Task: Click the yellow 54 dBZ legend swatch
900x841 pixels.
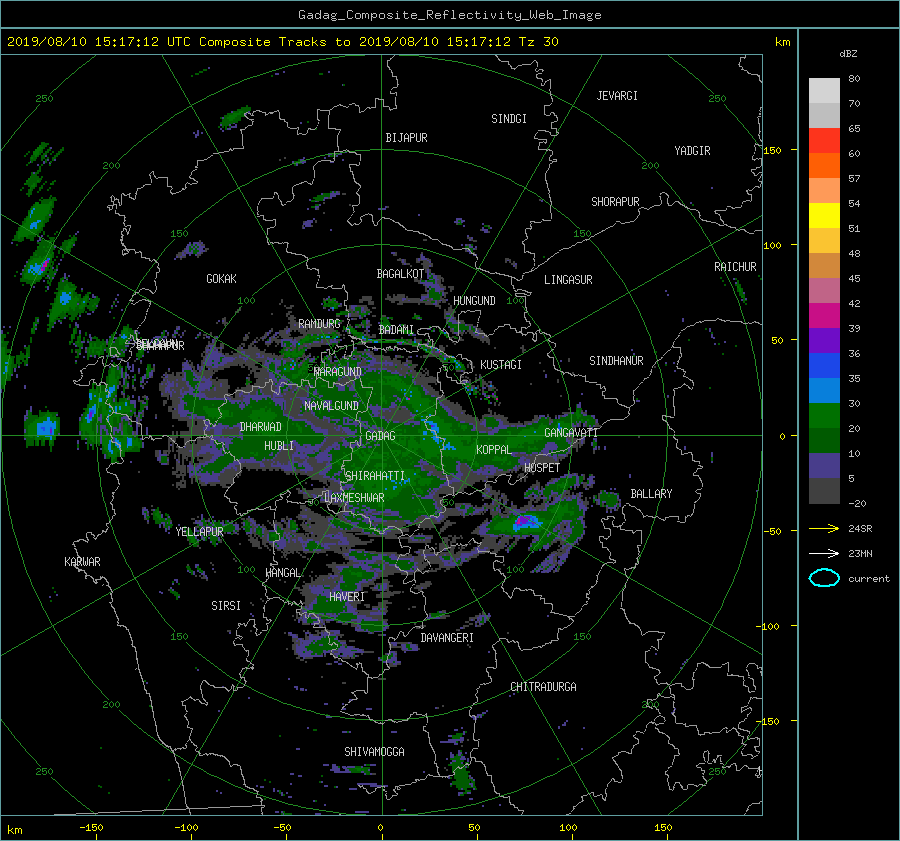Action: point(824,215)
